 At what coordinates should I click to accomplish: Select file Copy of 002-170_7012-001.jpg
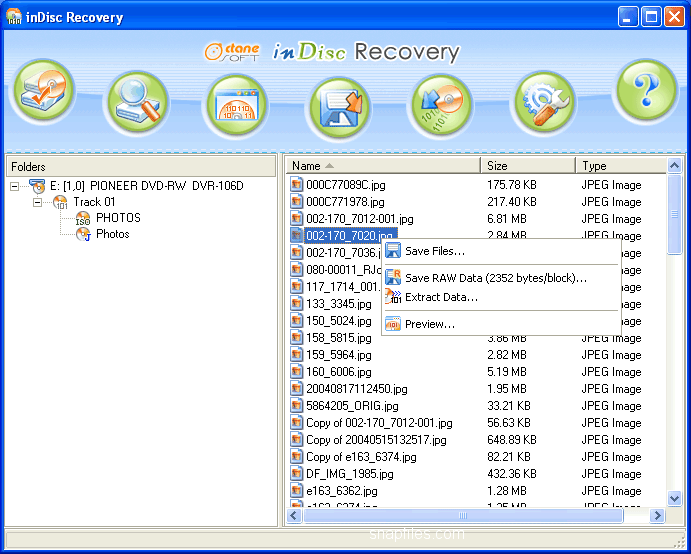379,423
